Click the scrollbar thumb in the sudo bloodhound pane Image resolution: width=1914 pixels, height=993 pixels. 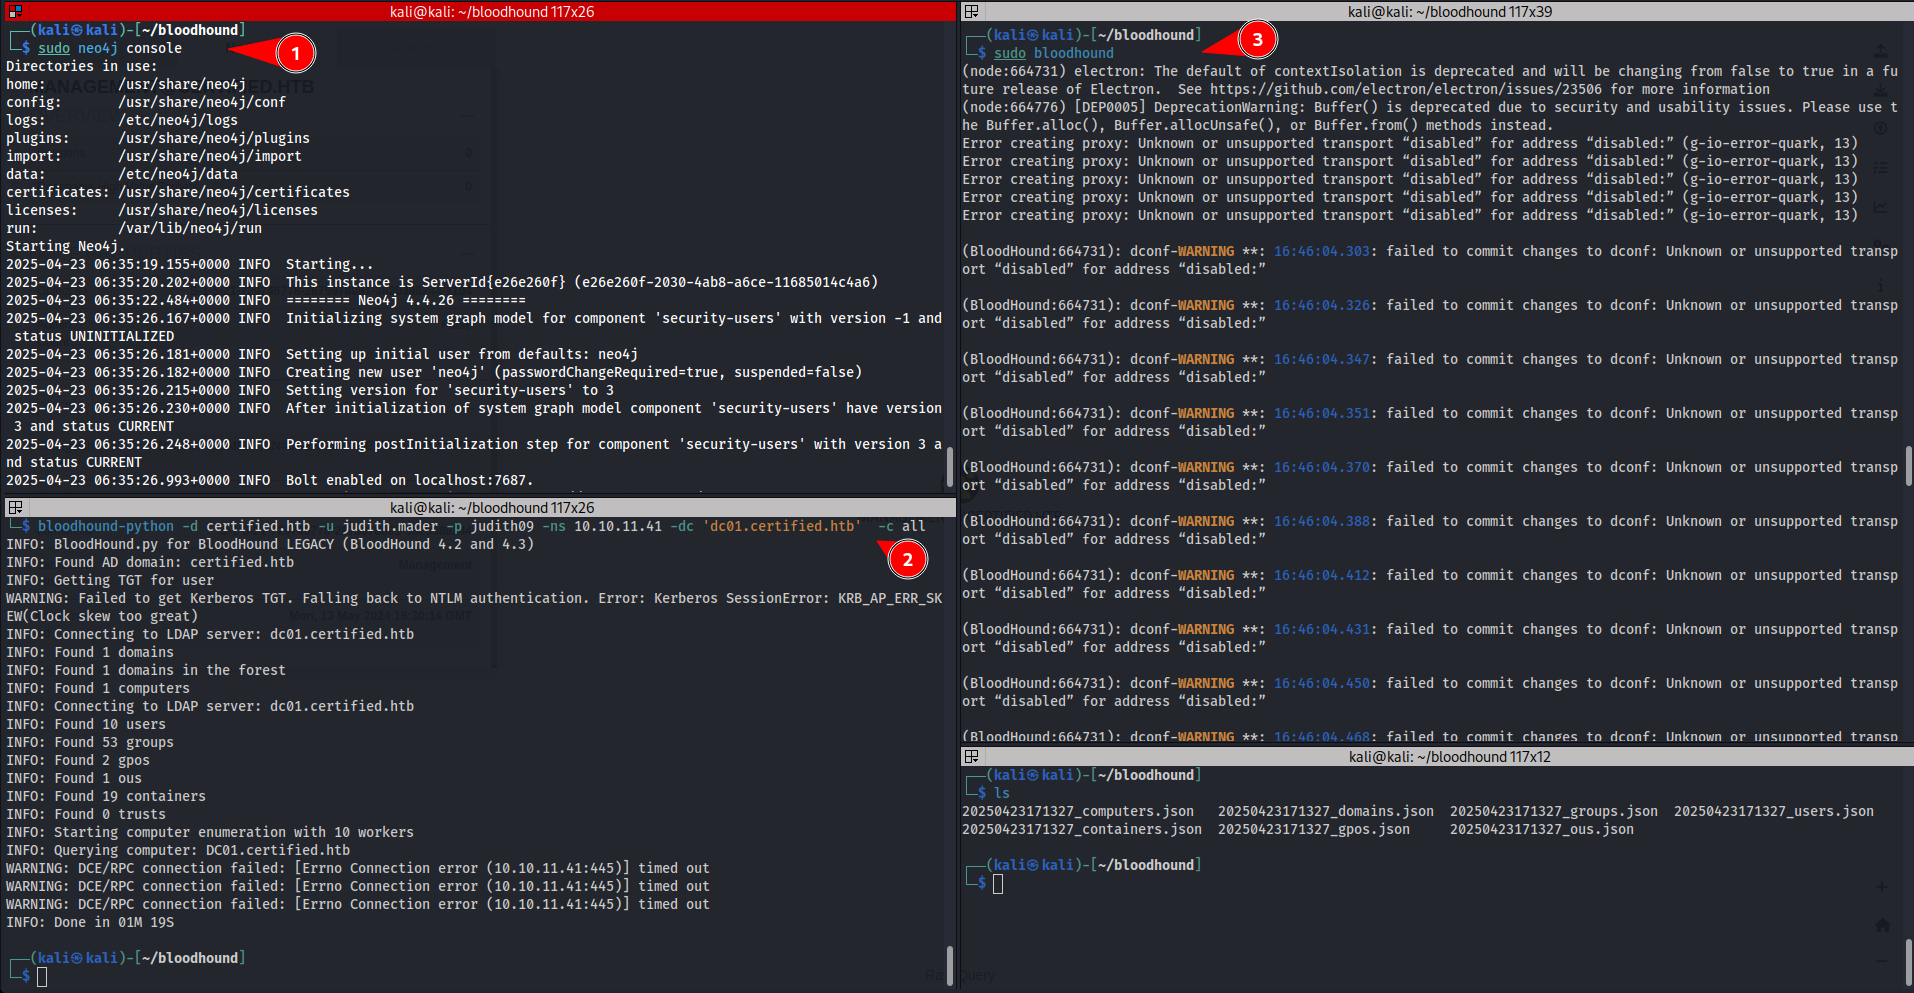[1908, 466]
